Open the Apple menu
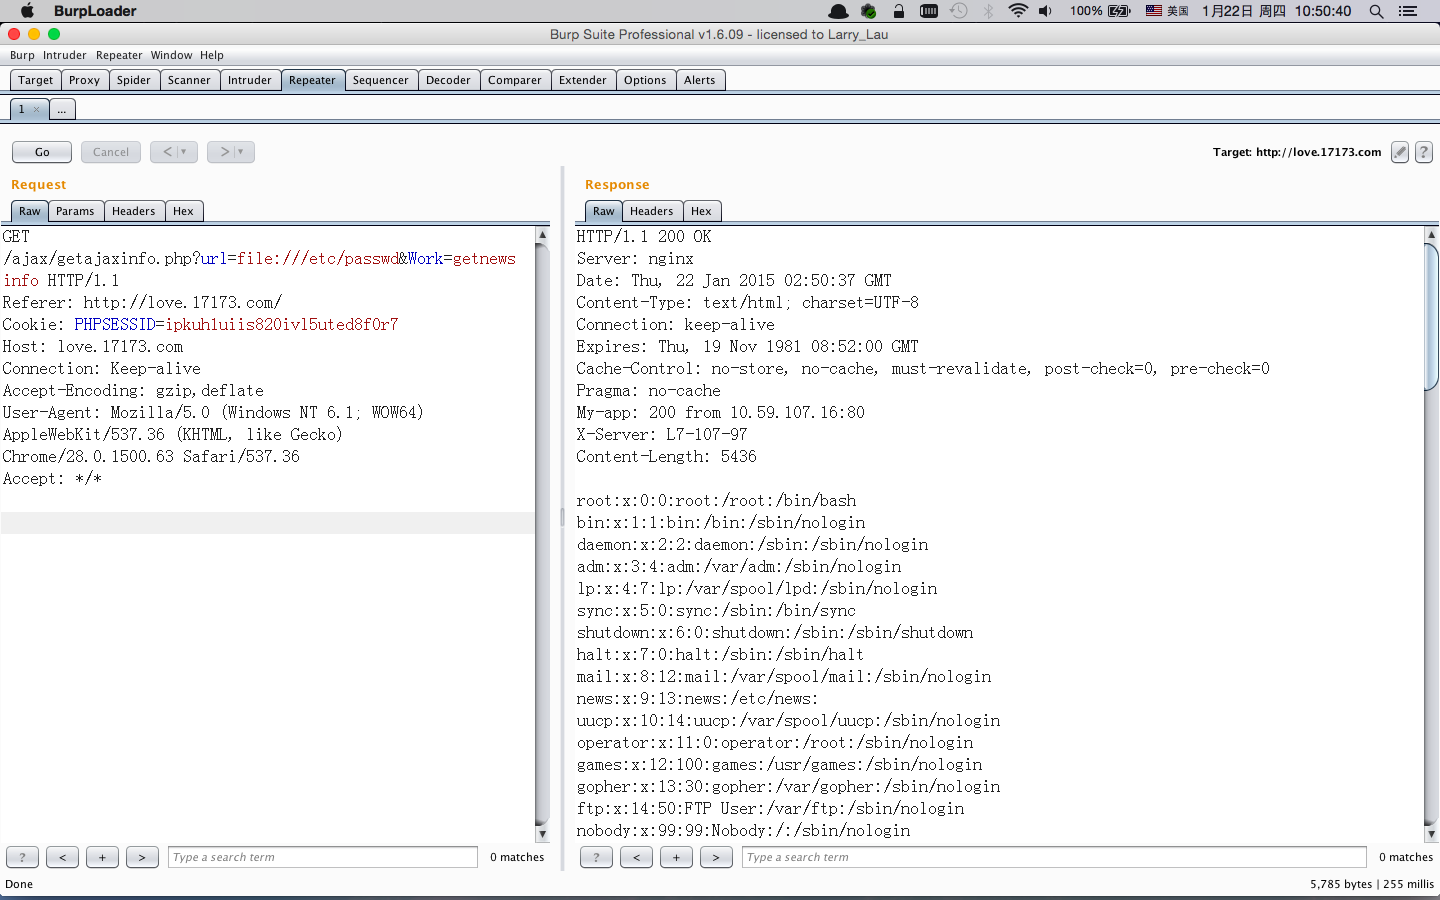Screen dimensions: 1440x900 pyautogui.click(x=28, y=11)
